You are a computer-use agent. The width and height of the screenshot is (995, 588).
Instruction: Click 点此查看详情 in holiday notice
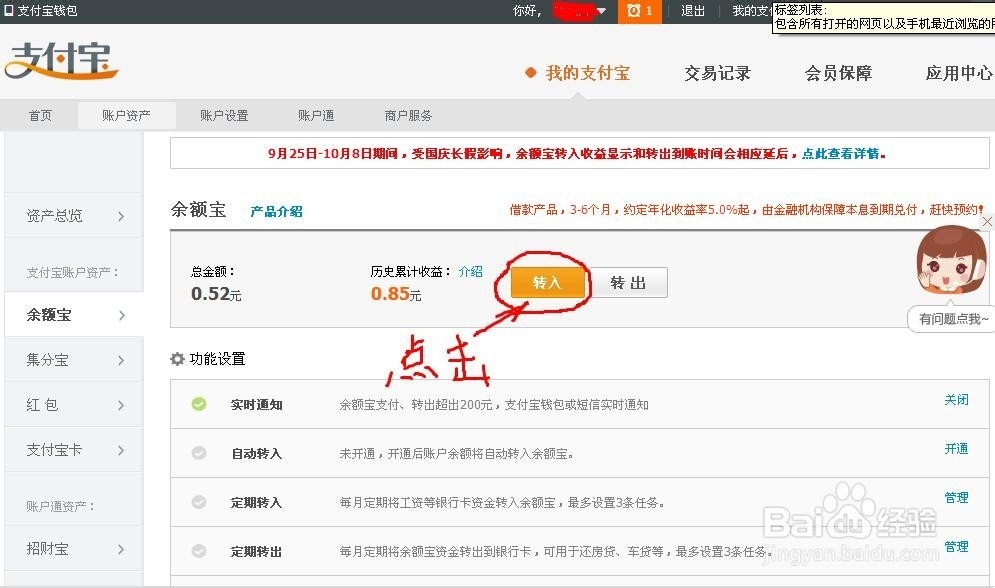pyautogui.click(x=842, y=154)
